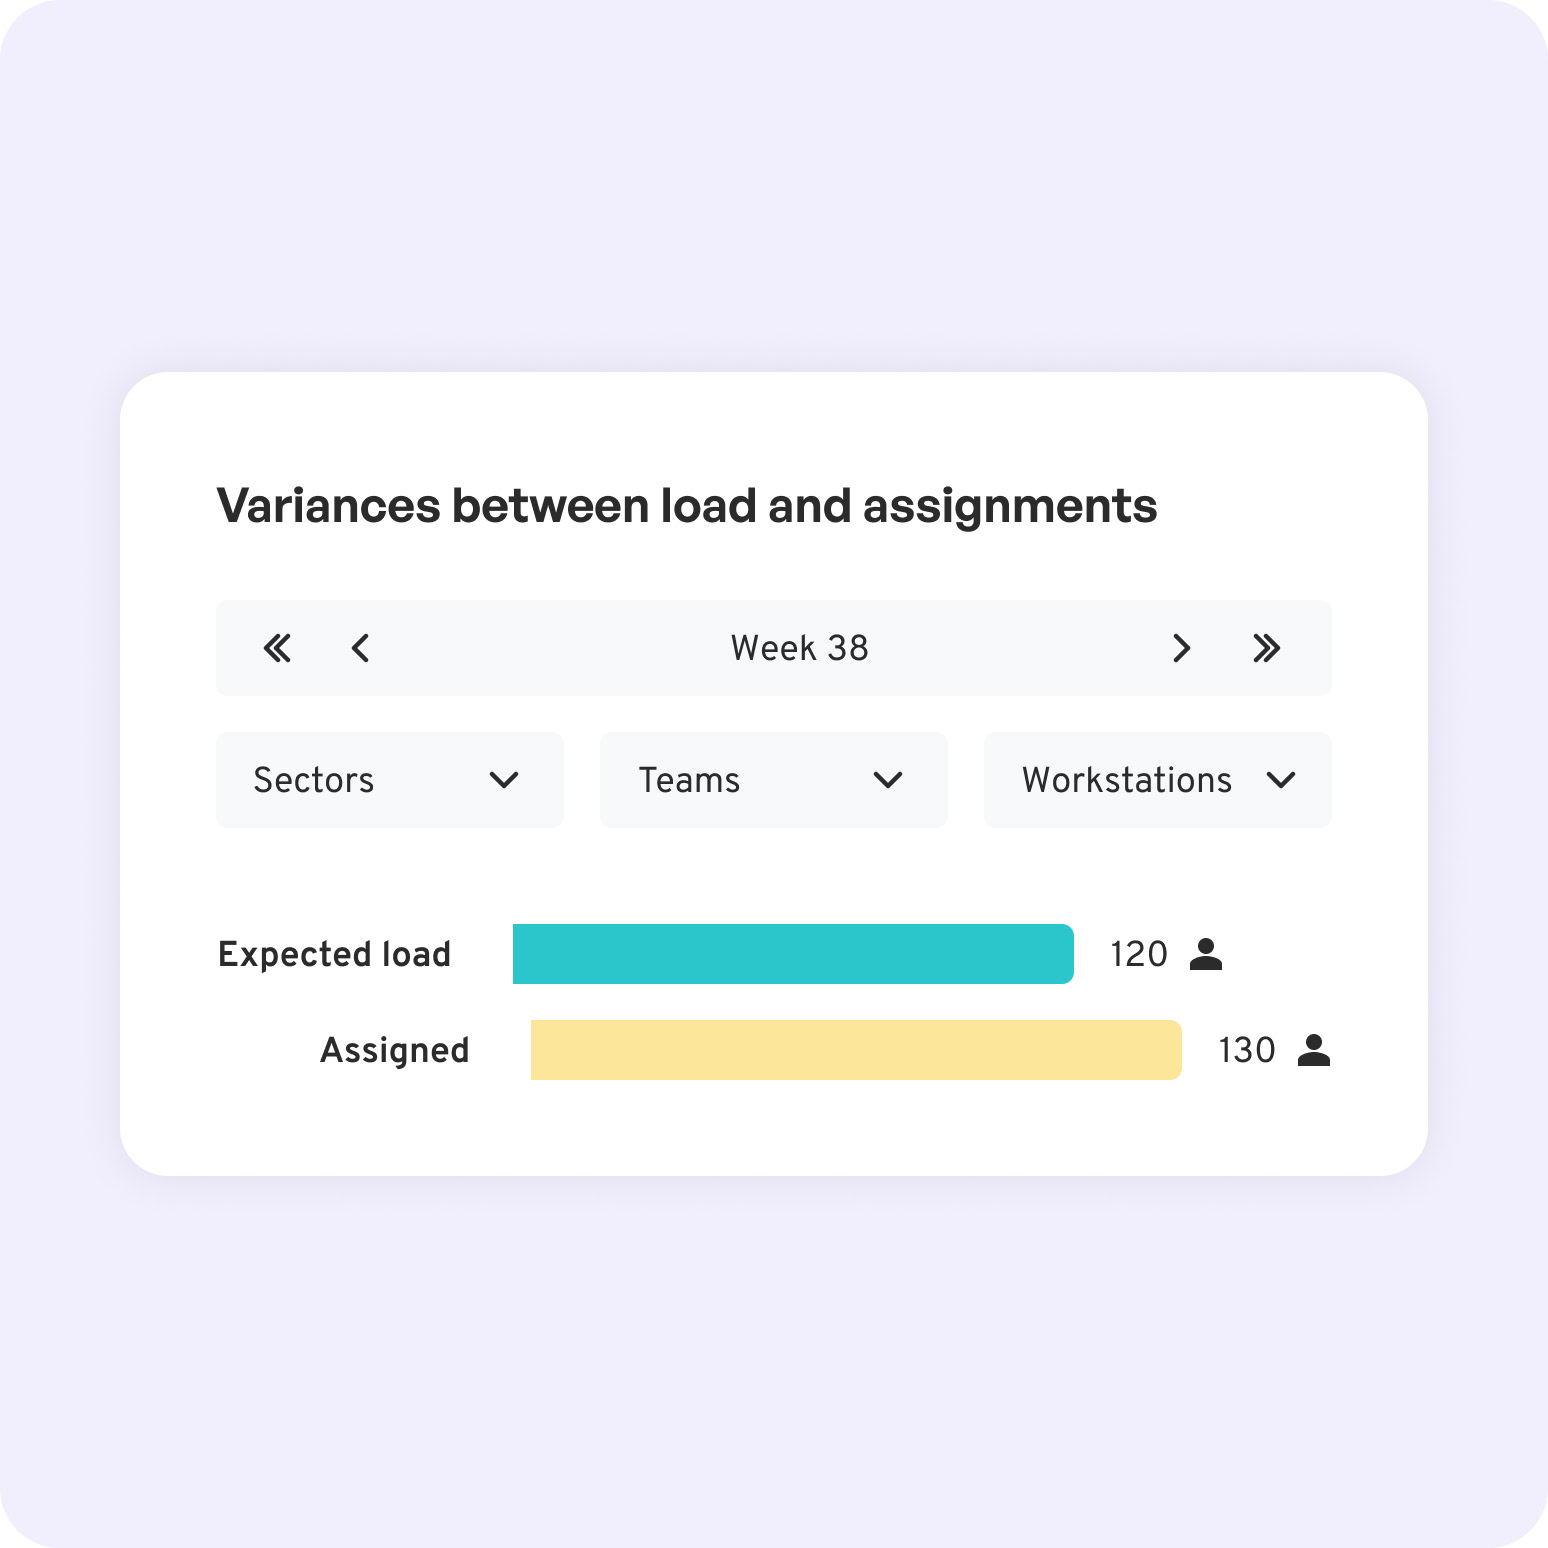The height and width of the screenshot is (1548, 1548).
Task: Go to previous week with single-left arrow
Action: click(361, 648)
